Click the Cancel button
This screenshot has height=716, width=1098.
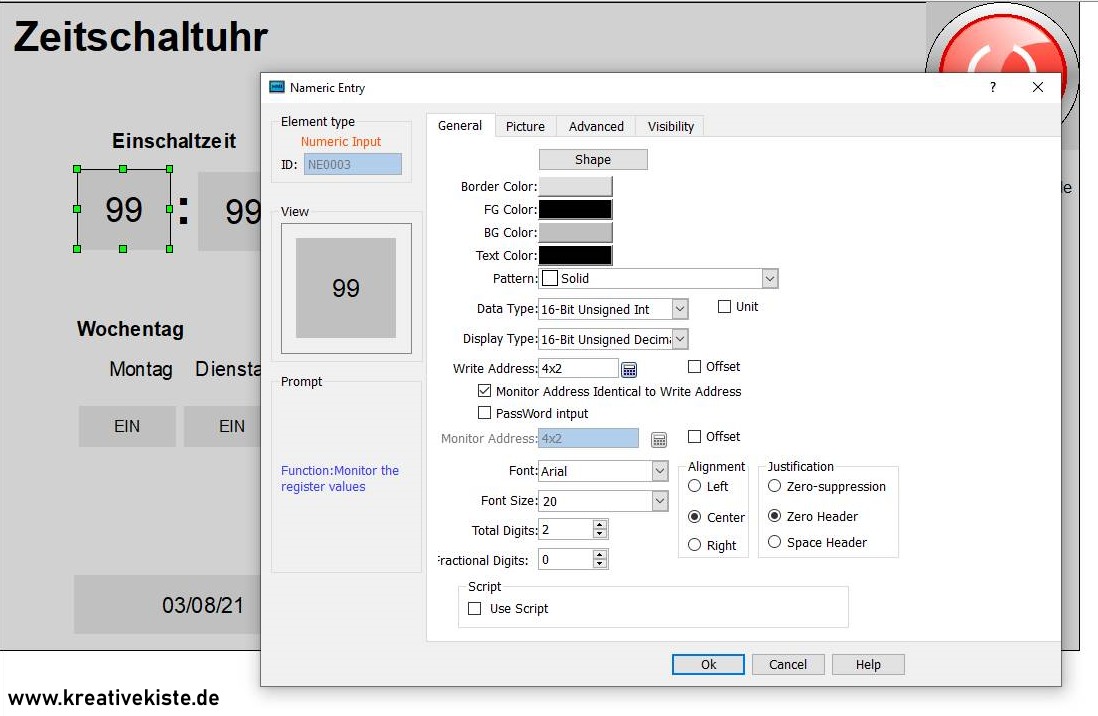pyautogui.click(x=788, y=664)
